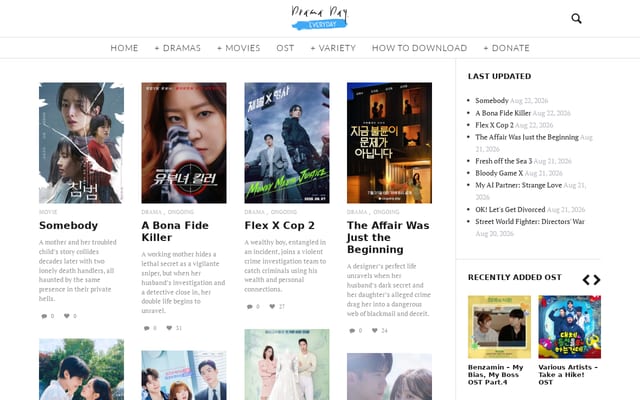Open the Flex X Cop 2 title link
640x400 pixels.
click(x=280, y=225)
